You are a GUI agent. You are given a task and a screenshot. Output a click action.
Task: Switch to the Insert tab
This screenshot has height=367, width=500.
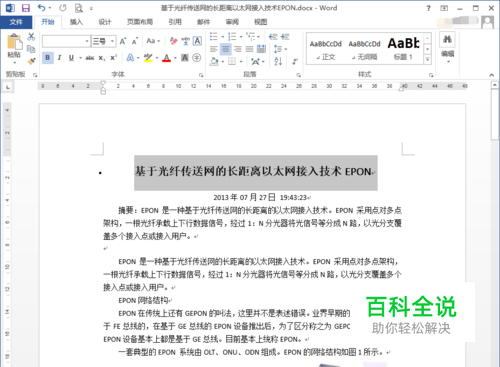(76, 22)
